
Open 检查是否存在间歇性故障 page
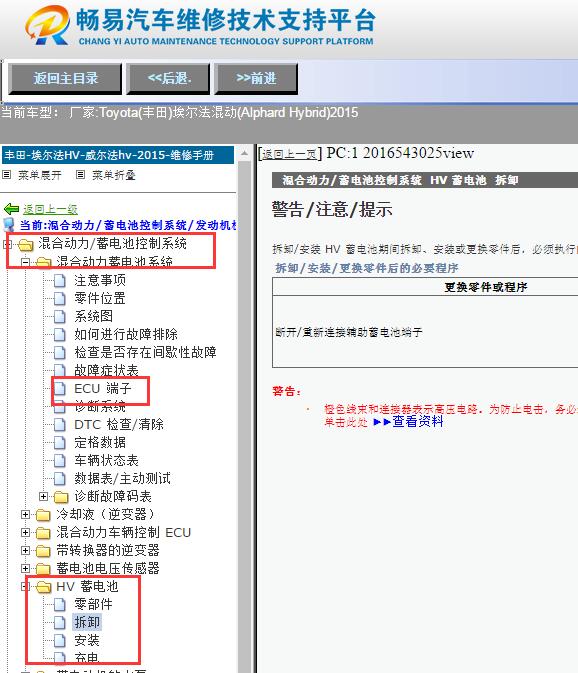tap(145, 352)
